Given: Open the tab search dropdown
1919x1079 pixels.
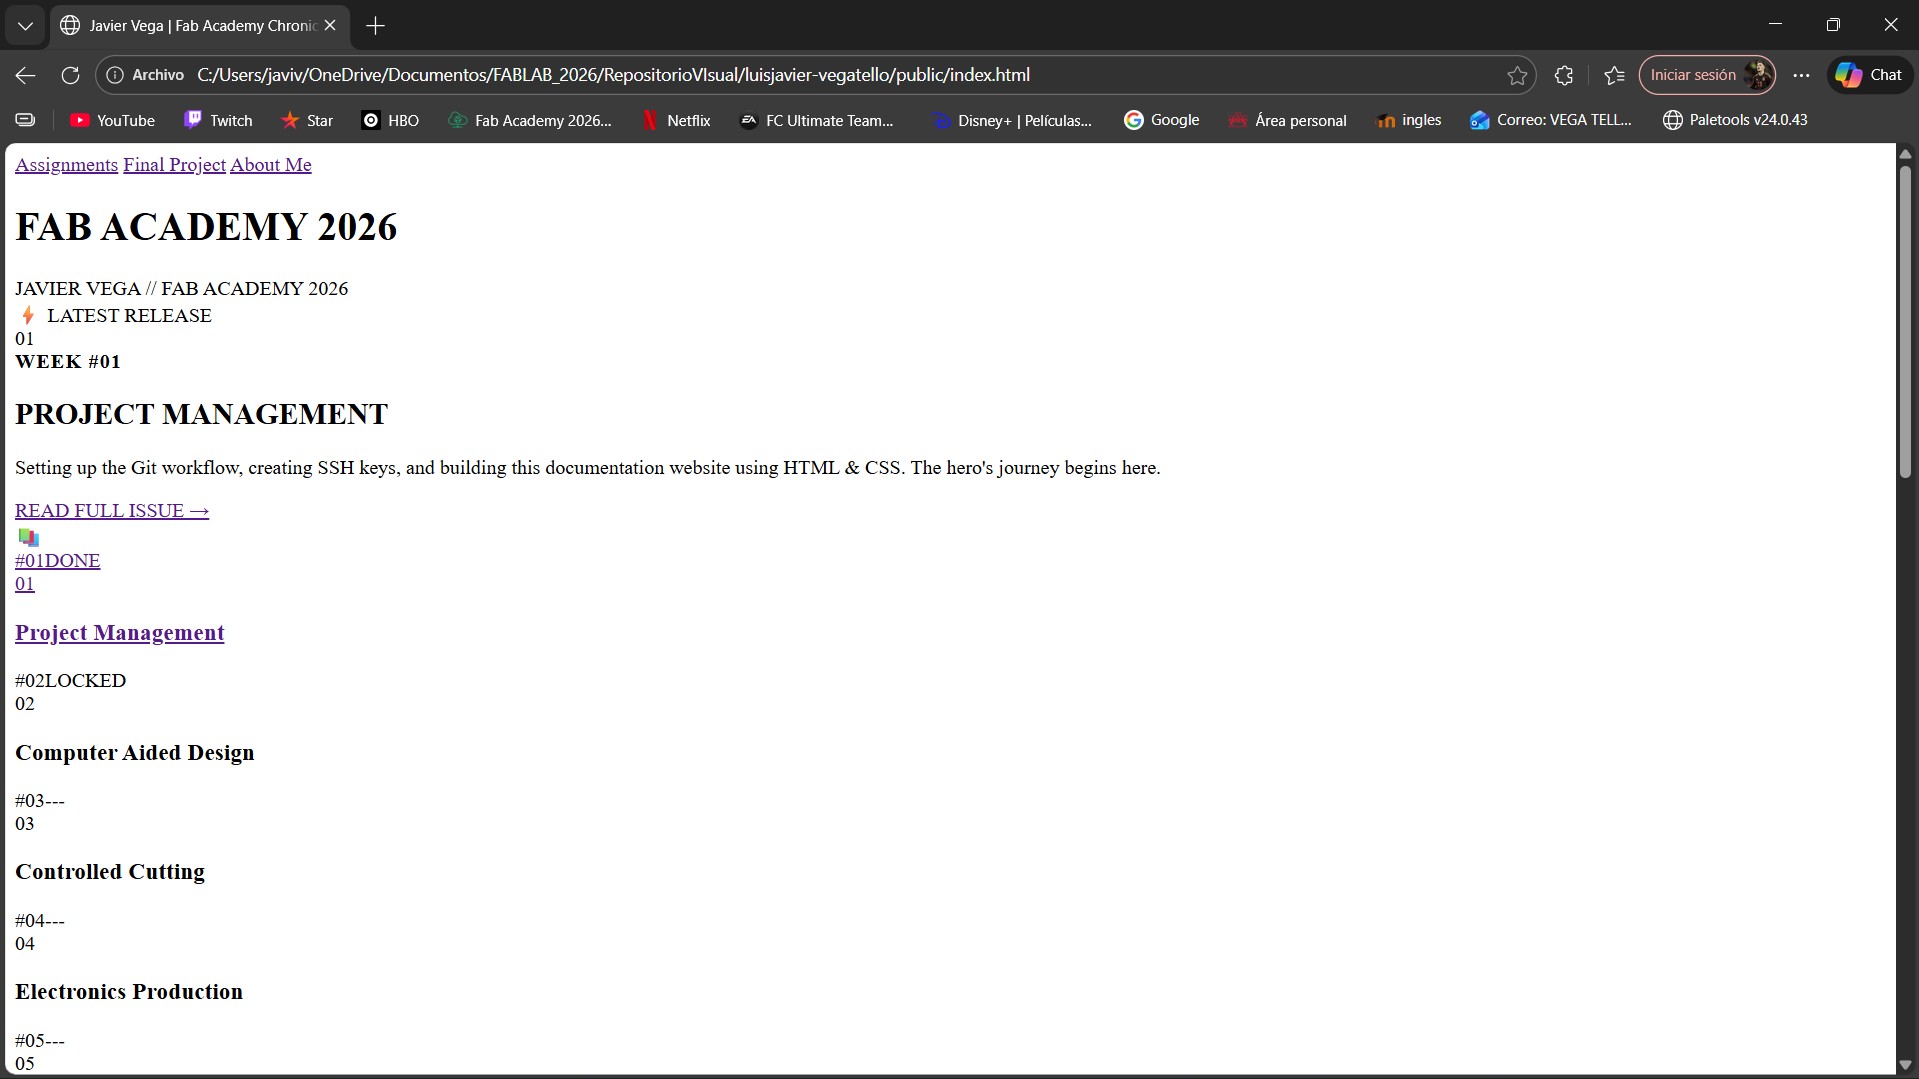Looking at the screenshot, I should (x=24, y=25).
